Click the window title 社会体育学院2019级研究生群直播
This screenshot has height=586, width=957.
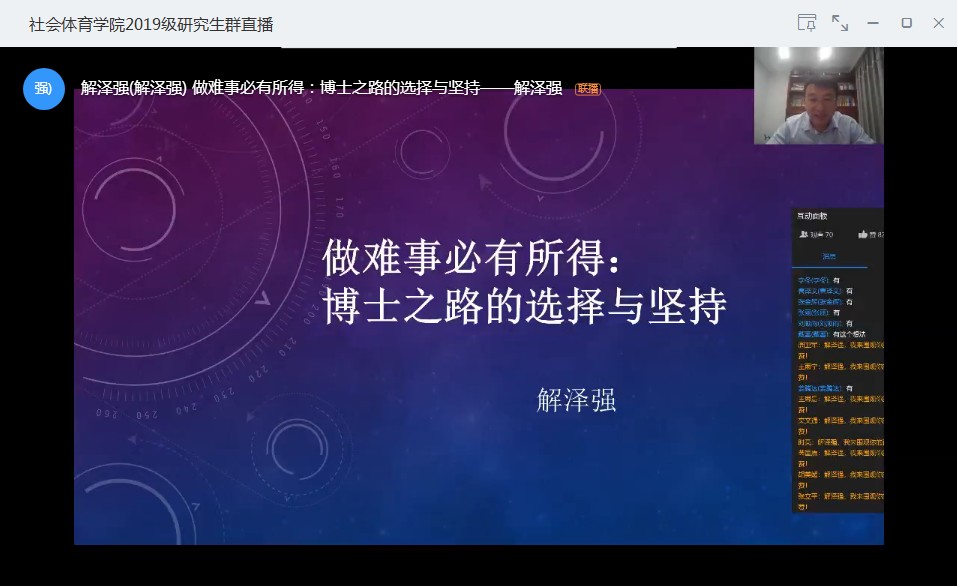click(x=151, y=23)
